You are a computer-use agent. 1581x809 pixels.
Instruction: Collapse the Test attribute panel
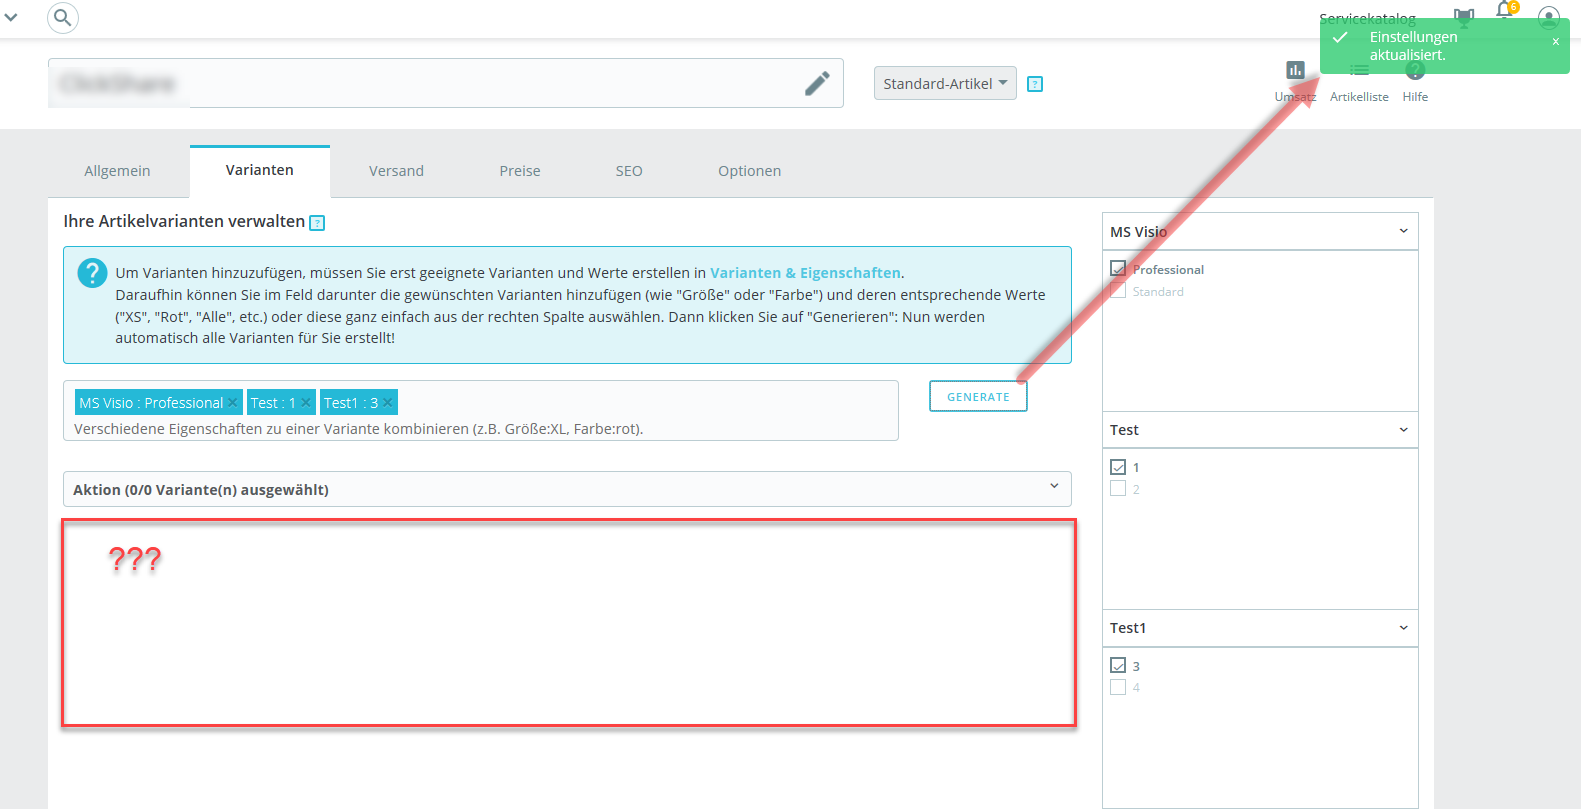point(1403,430)
